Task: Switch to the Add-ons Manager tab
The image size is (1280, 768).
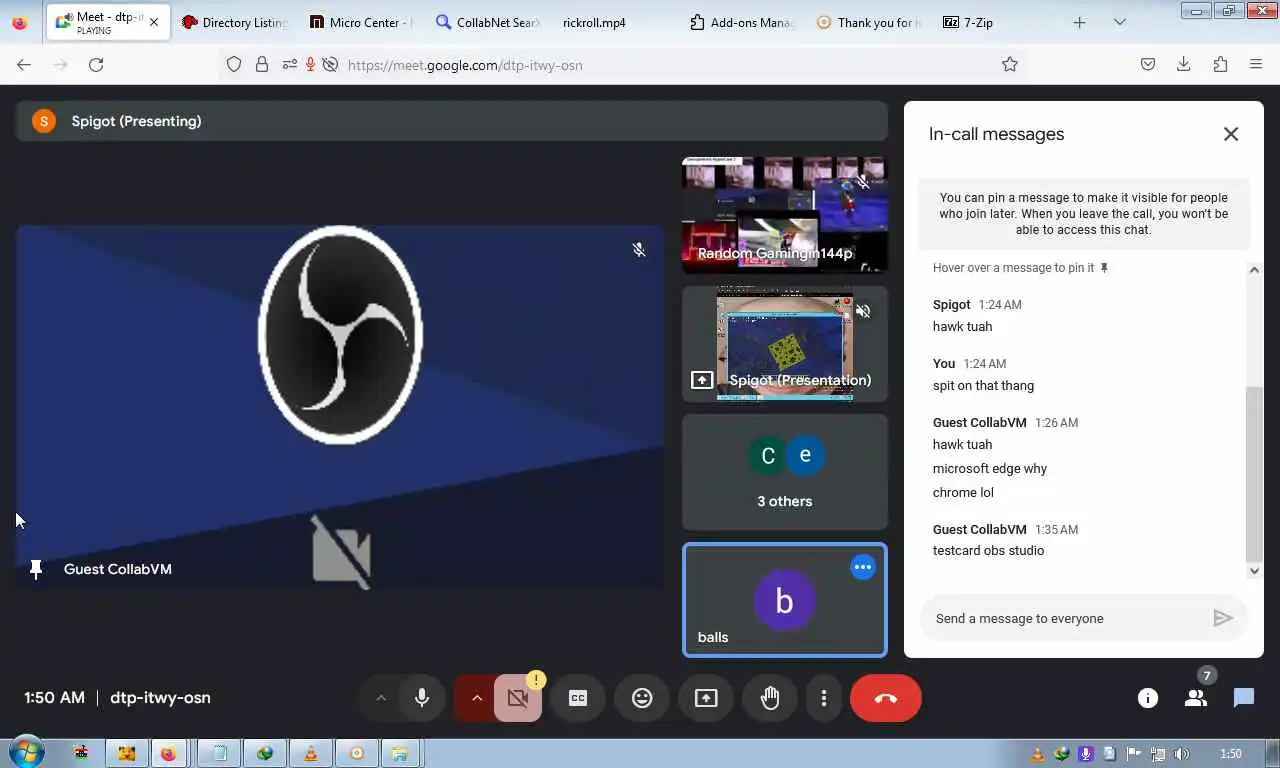Action: pyautogui.click(x=742, y=22)
